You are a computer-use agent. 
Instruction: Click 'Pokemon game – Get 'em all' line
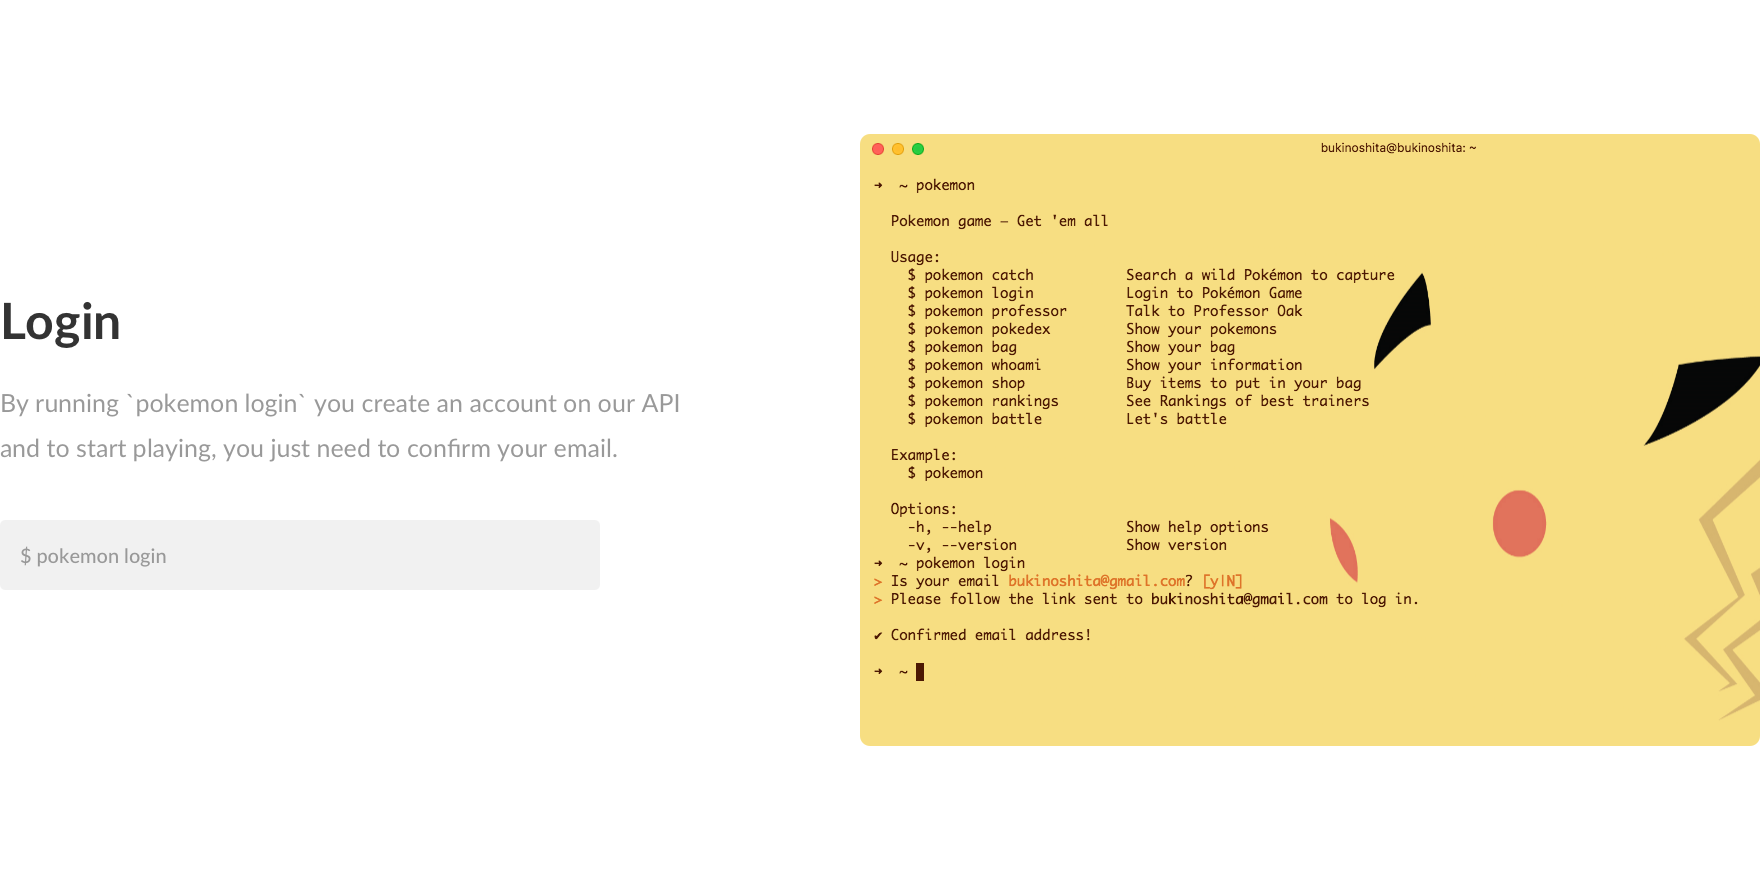(999, 221)
